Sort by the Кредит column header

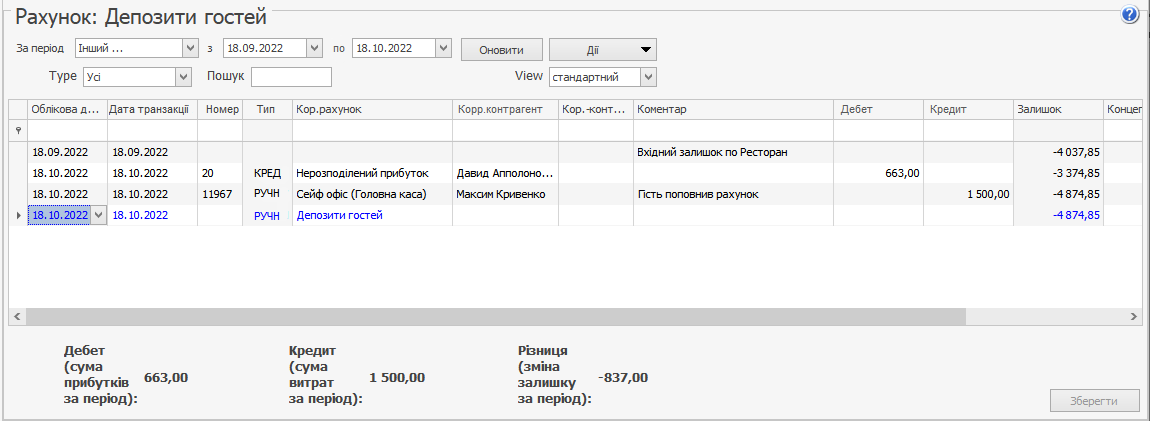[x=965, y=109]
